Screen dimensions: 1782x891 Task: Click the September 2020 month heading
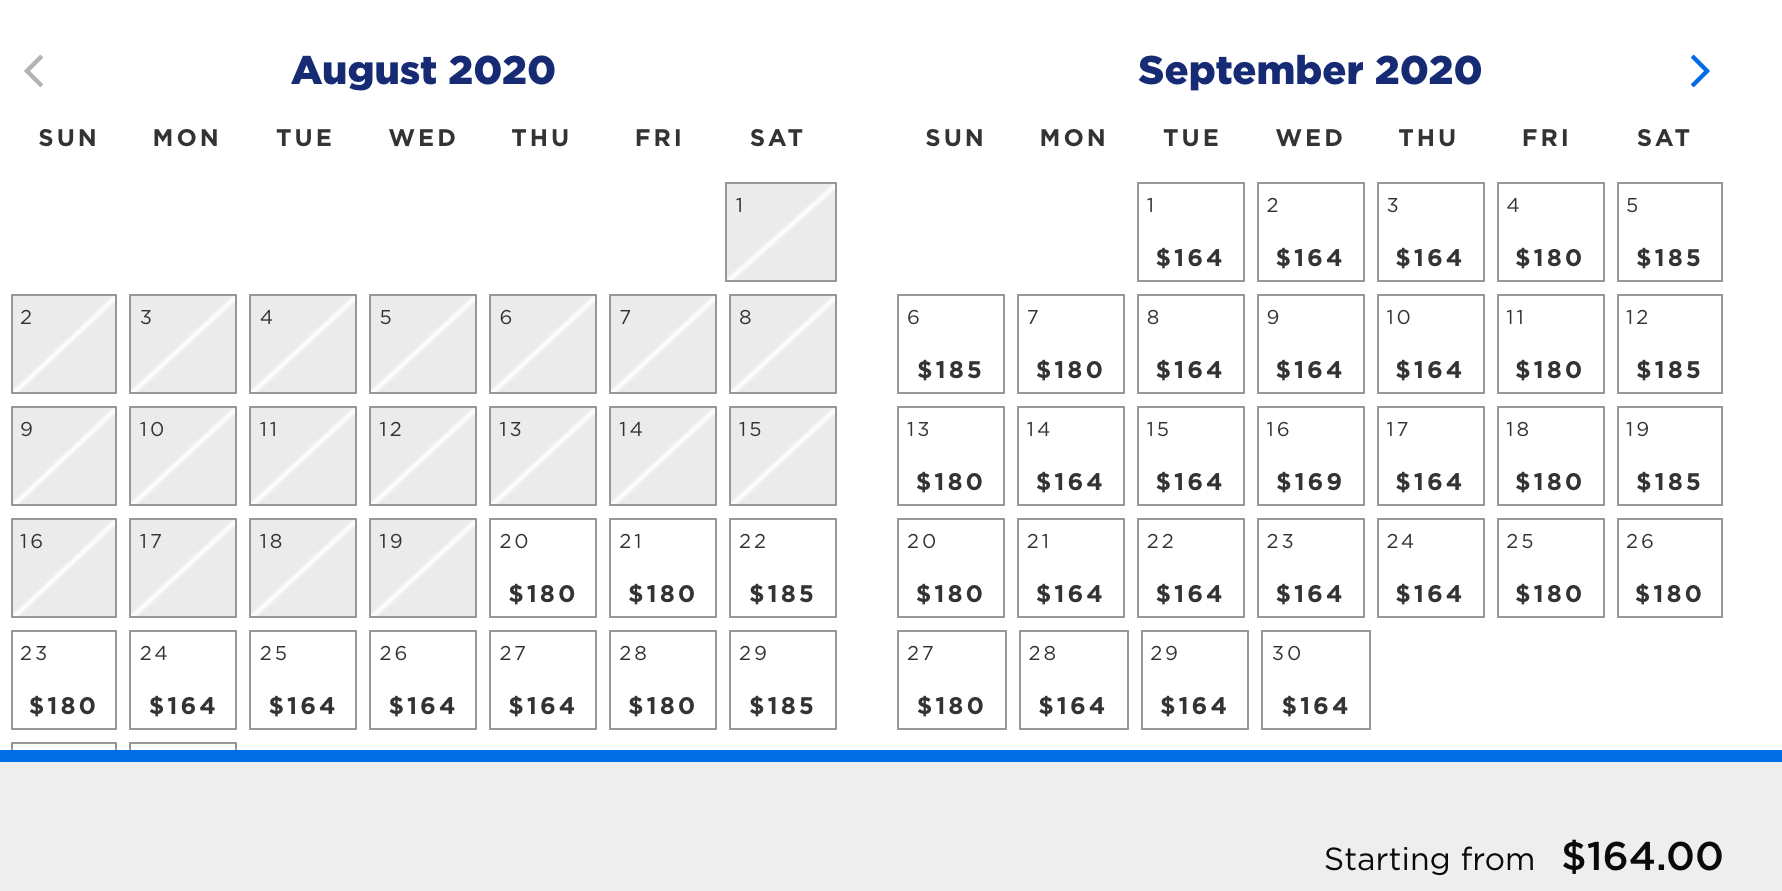pos(1309,70)
